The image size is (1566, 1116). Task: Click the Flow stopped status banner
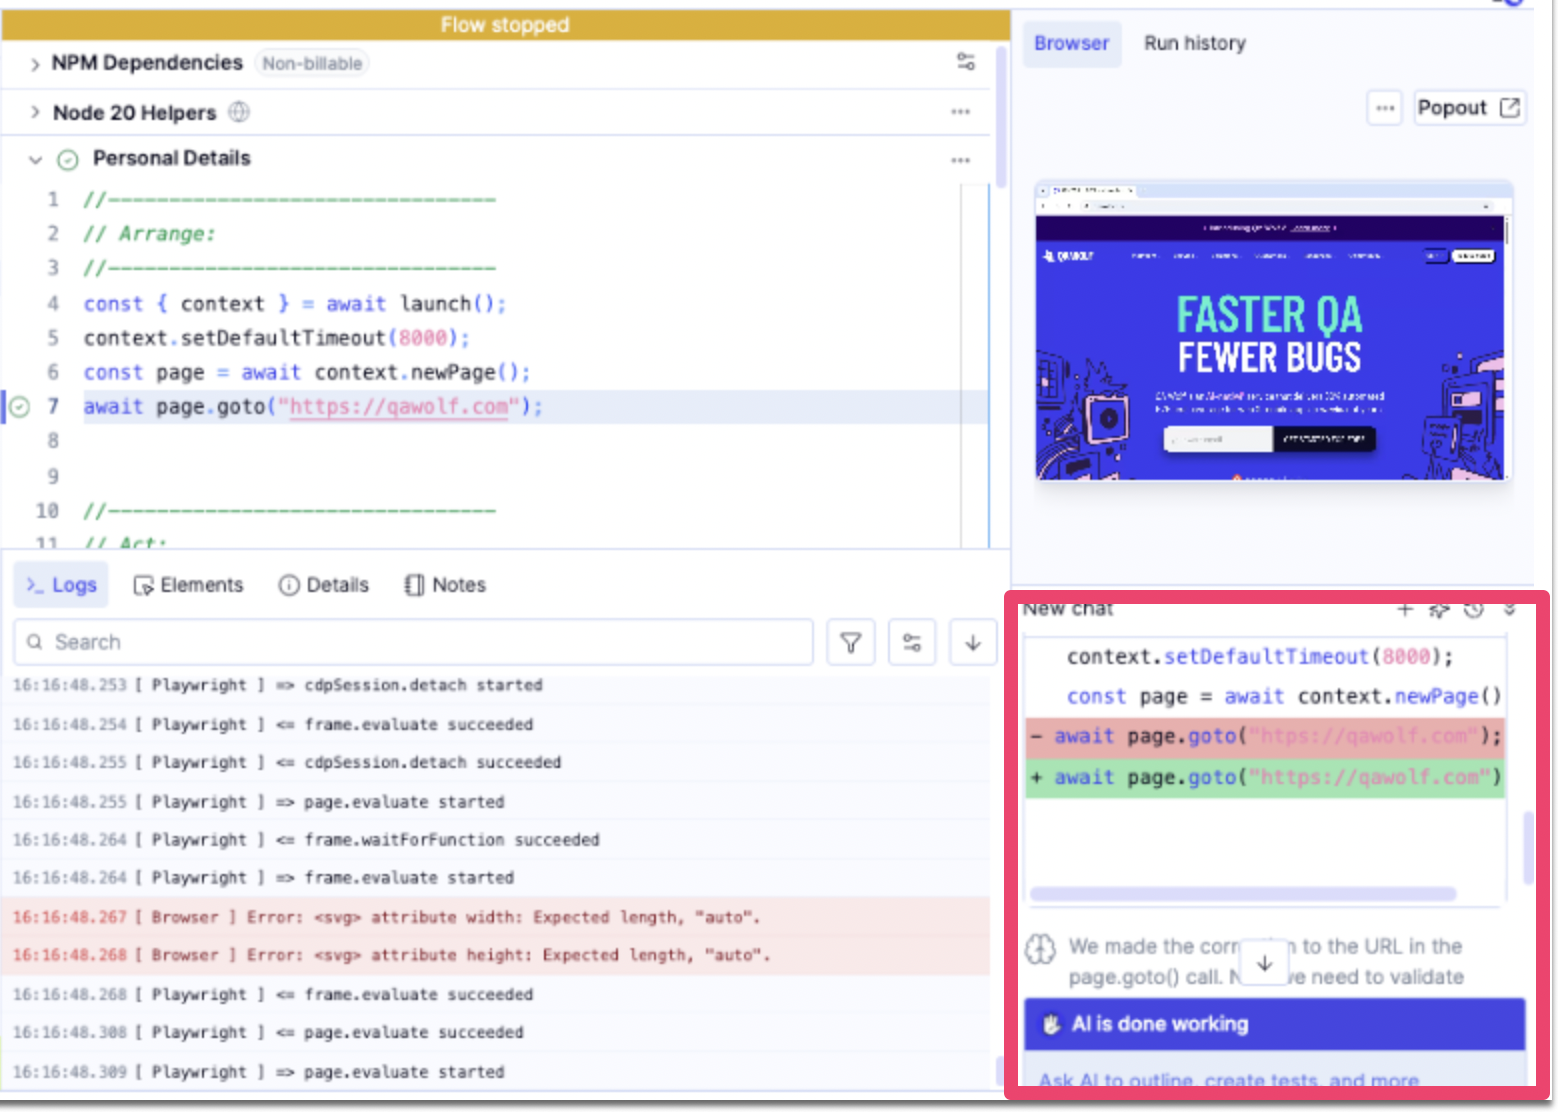click(505, 25)
